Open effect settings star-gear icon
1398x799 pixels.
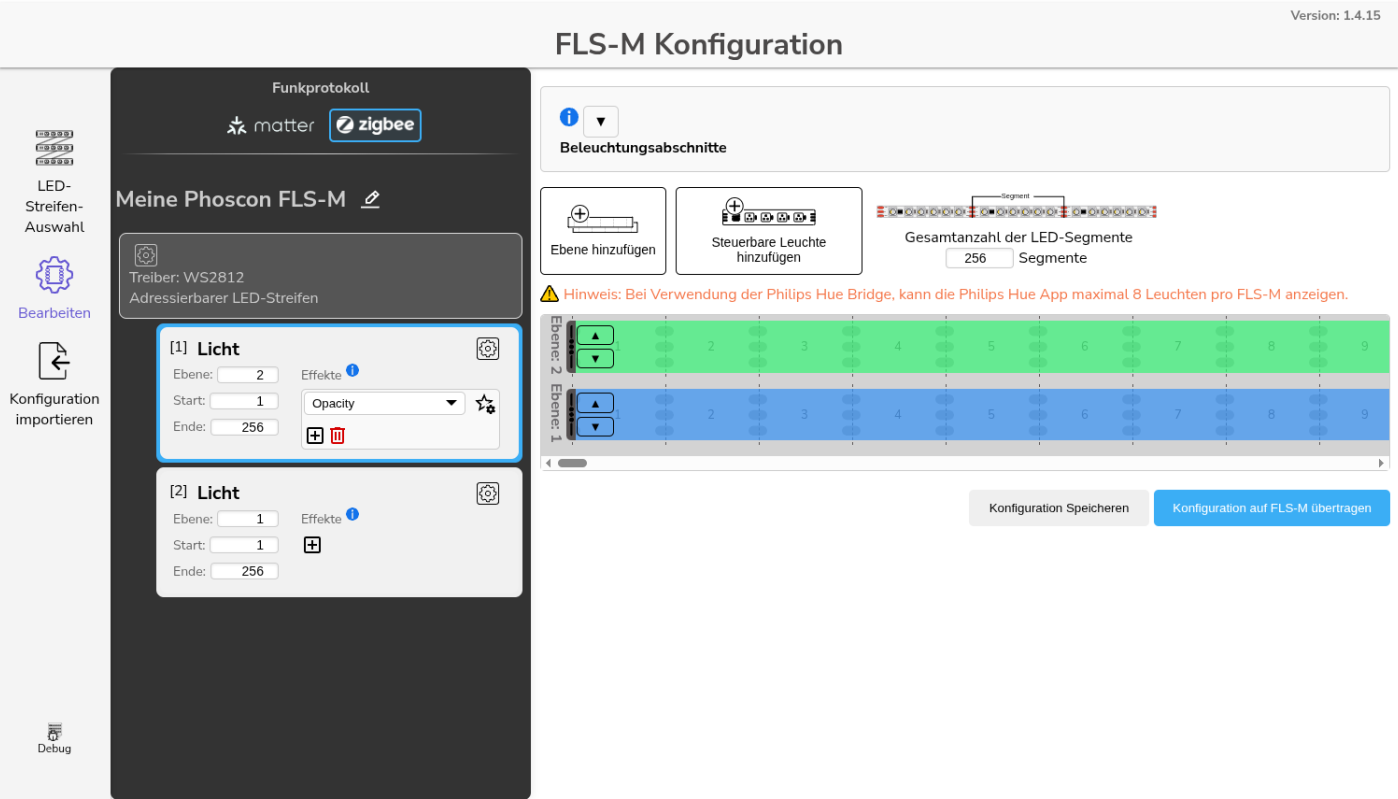point(485,404)
